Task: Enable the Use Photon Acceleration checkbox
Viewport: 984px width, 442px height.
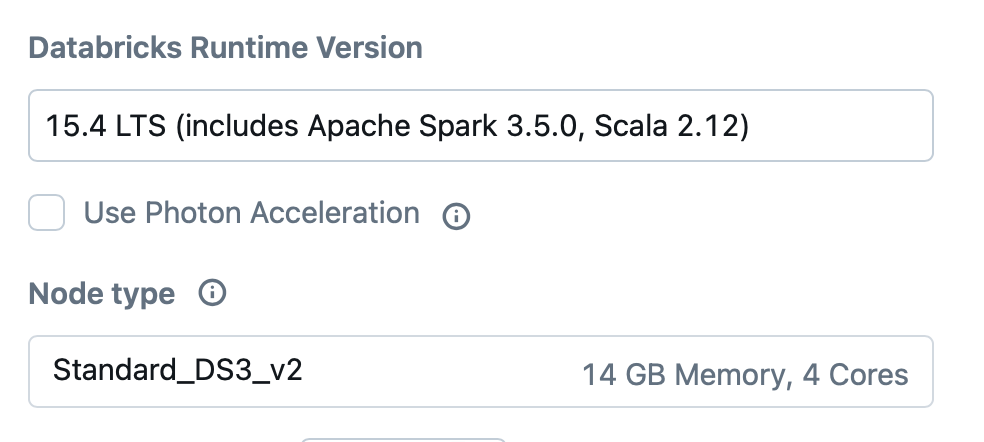Action: tap(47, 213)
